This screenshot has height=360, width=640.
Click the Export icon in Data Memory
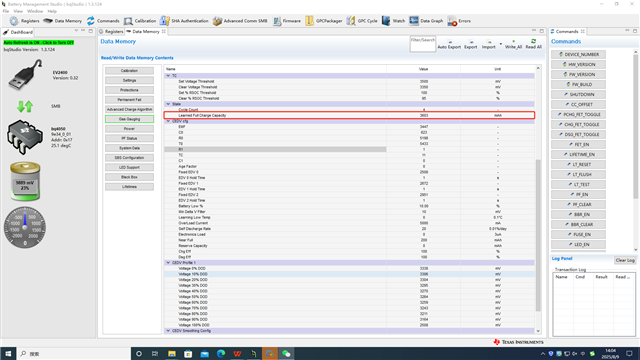tap(470, 44)
